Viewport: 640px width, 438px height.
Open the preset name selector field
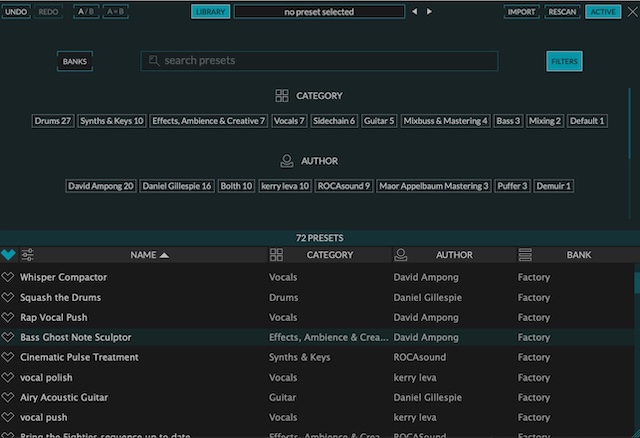tap(320, 12)
